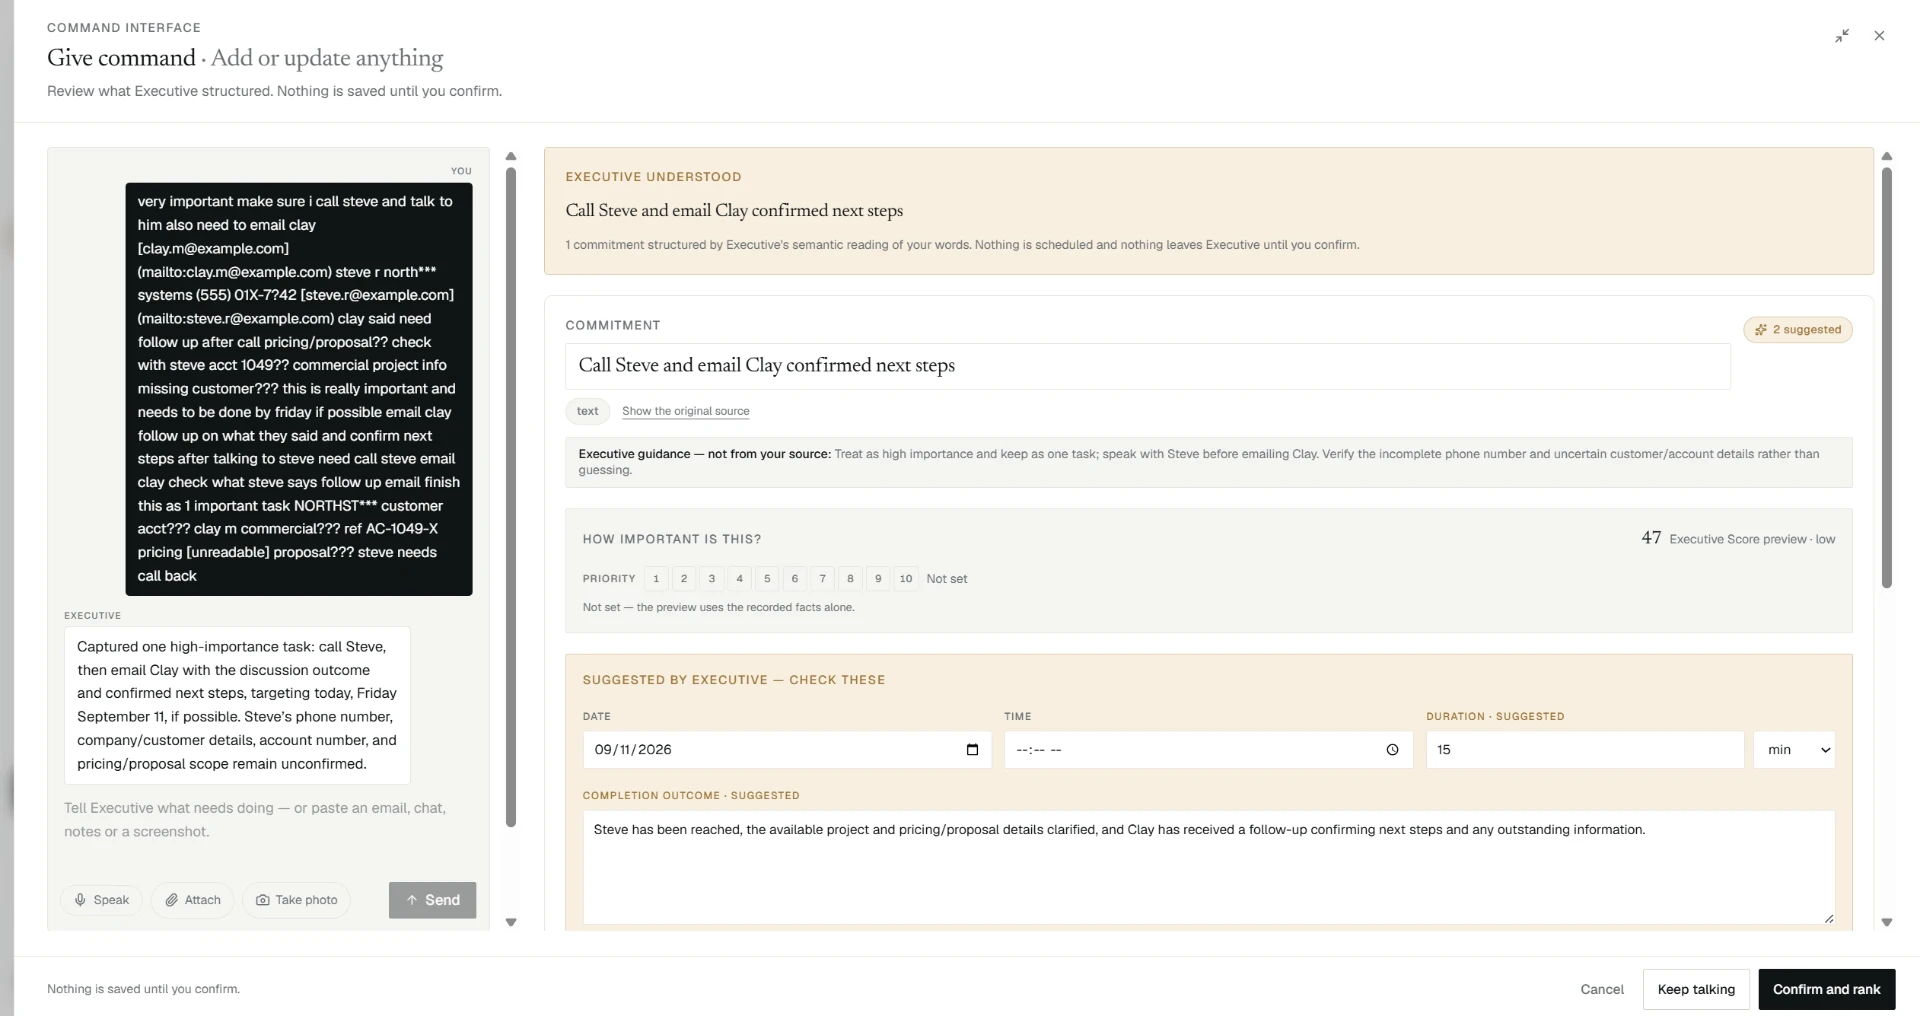This screenshot has height=1016, width=1920.
Task: Select priority 6
Action: (x=795, y=579)
